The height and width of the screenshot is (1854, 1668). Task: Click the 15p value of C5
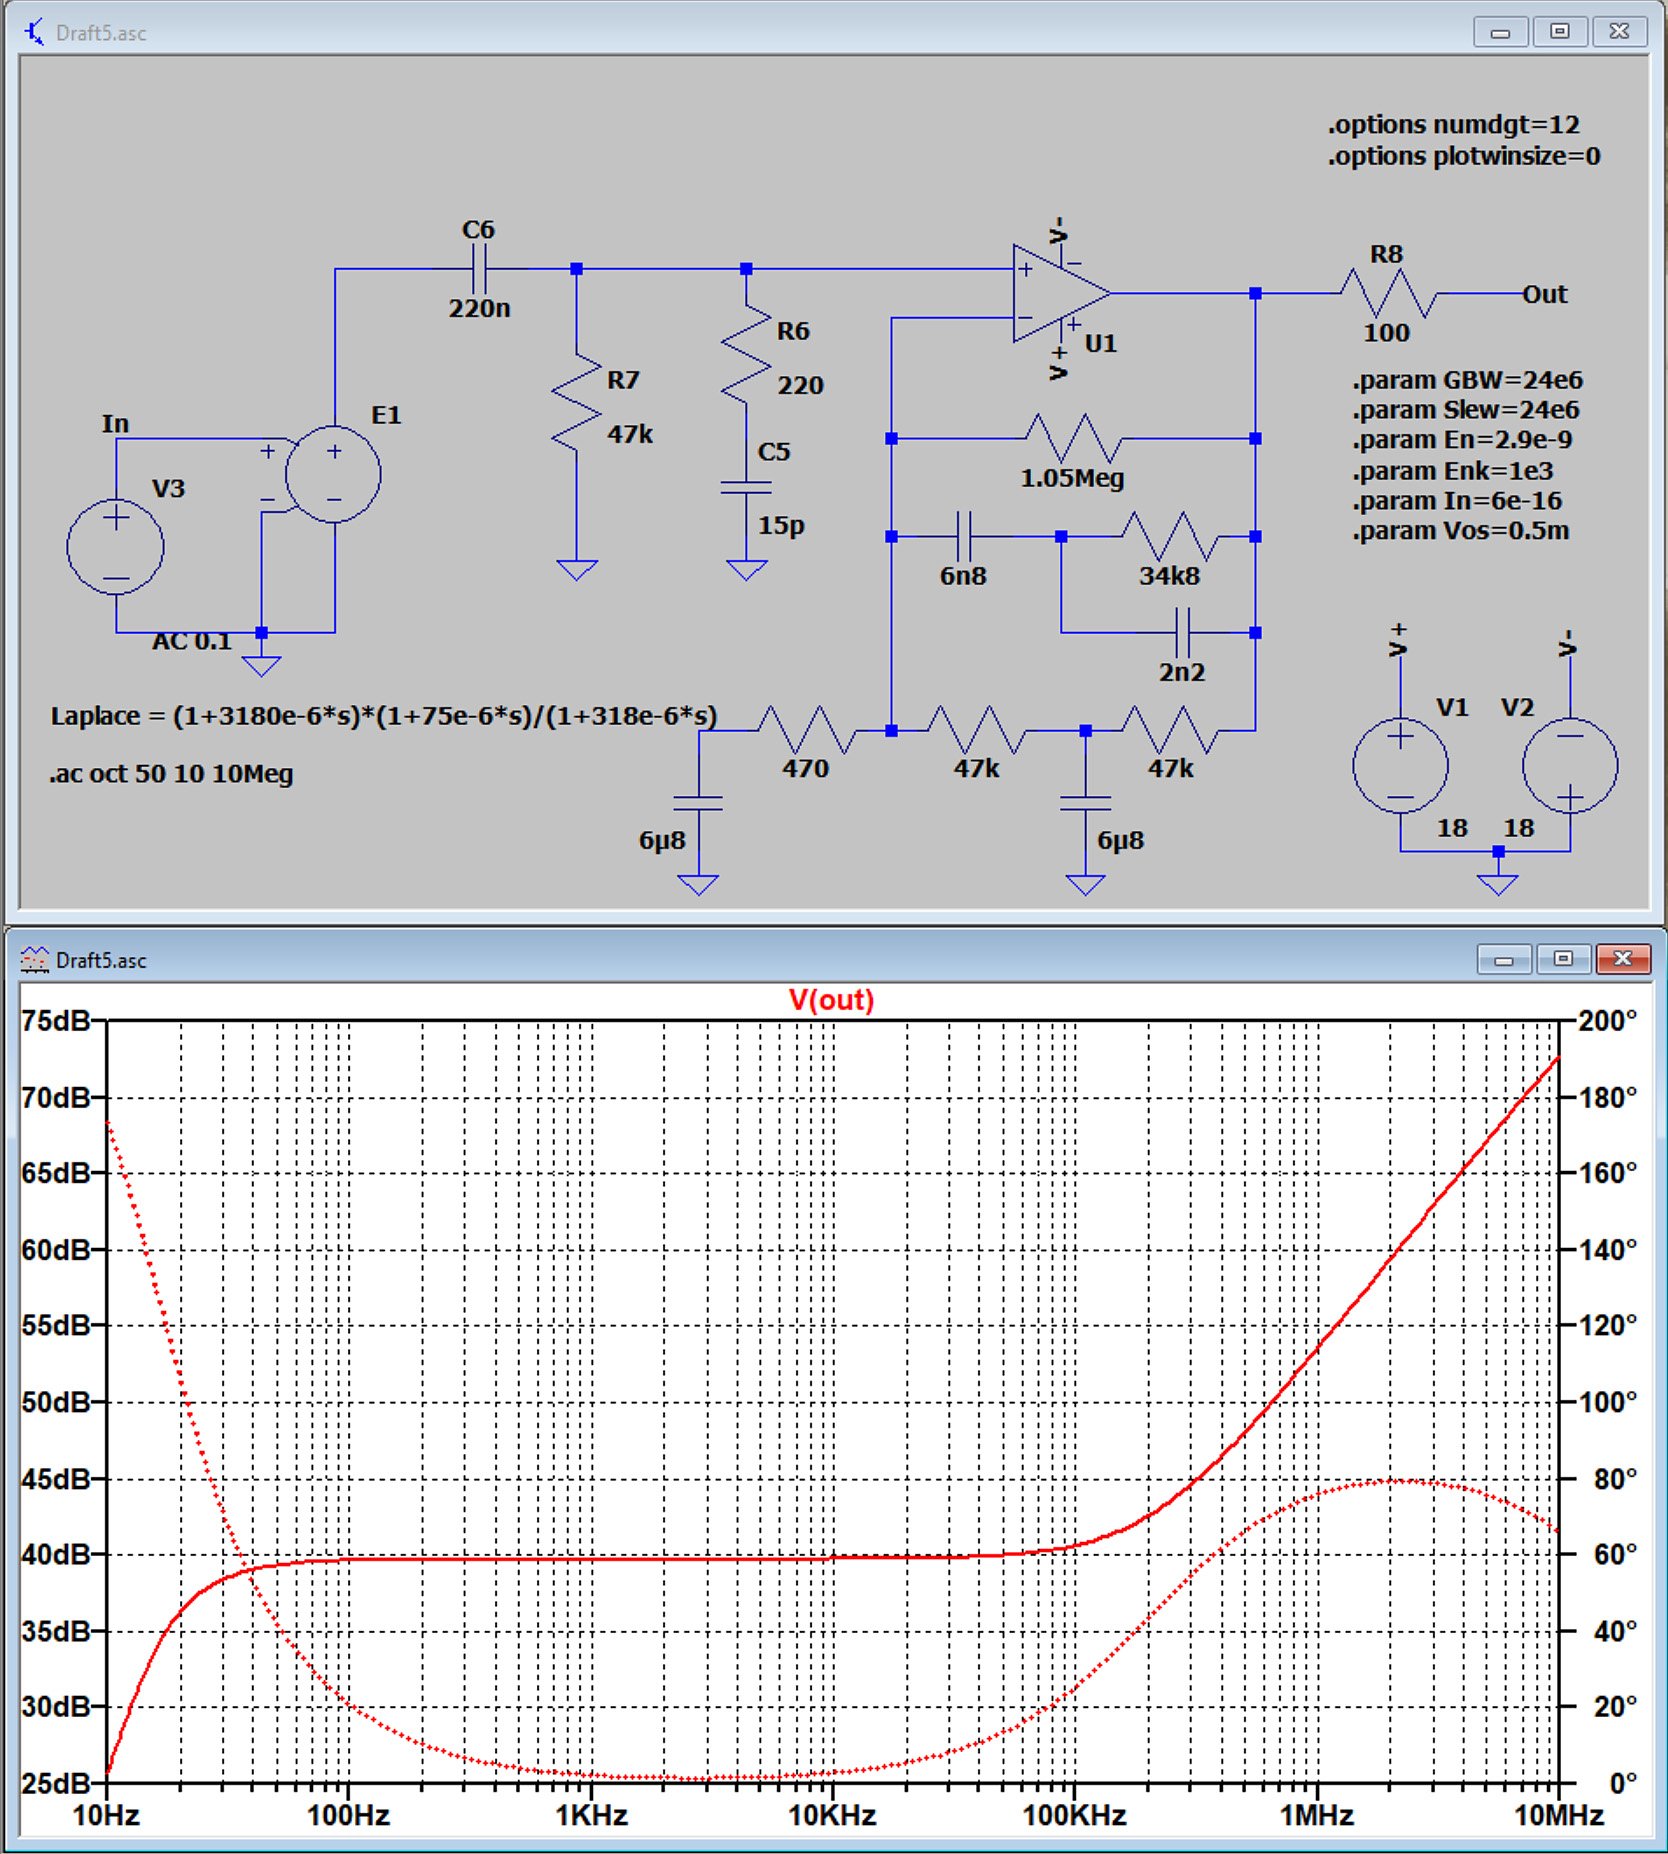point(781,525)
